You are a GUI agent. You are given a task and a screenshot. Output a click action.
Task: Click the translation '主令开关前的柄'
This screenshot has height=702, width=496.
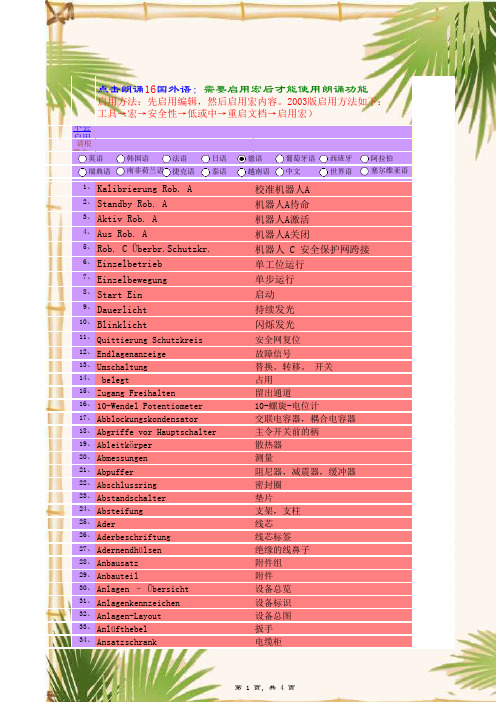pos(287,432)
